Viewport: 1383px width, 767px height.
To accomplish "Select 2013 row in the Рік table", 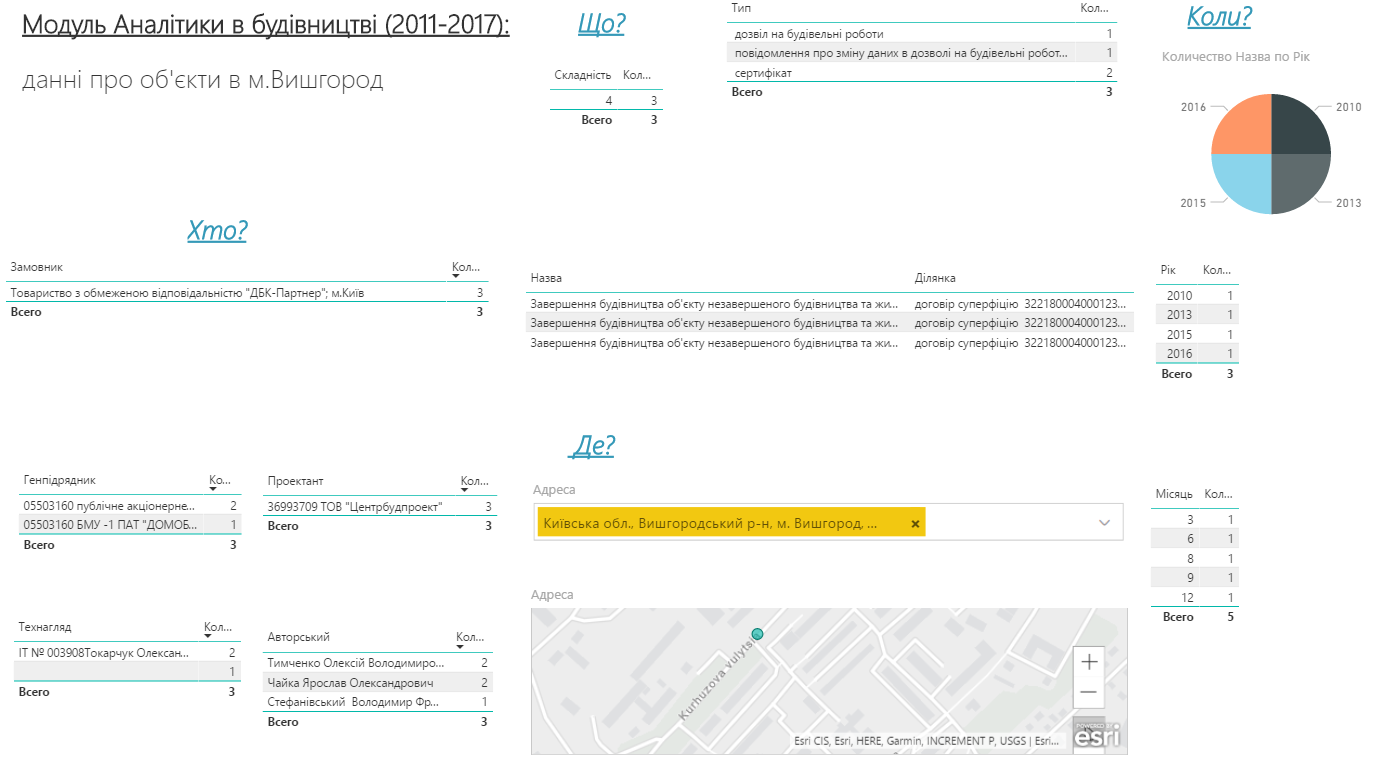I will click(x=1197, y=315).
